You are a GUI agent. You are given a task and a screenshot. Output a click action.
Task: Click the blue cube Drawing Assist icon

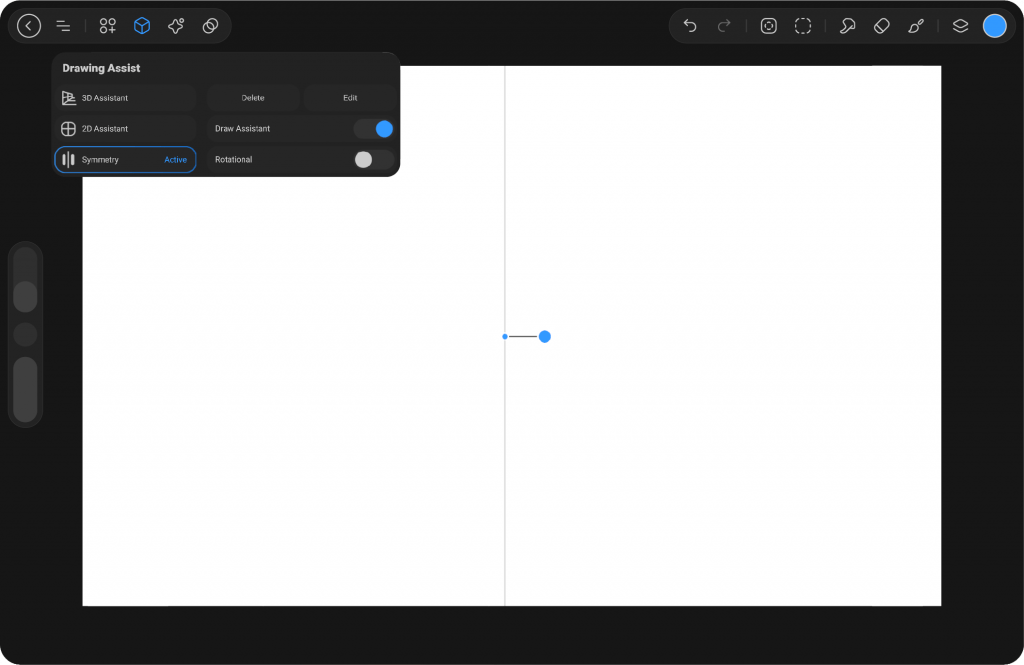[142, 26]
